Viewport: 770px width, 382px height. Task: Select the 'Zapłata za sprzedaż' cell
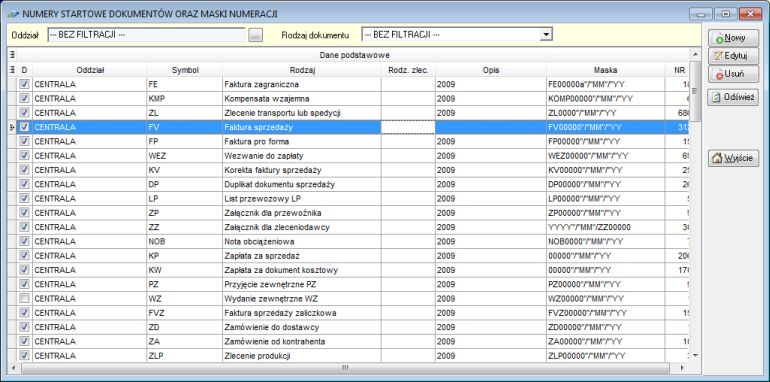pyautogui.click(x=302, y=255)
